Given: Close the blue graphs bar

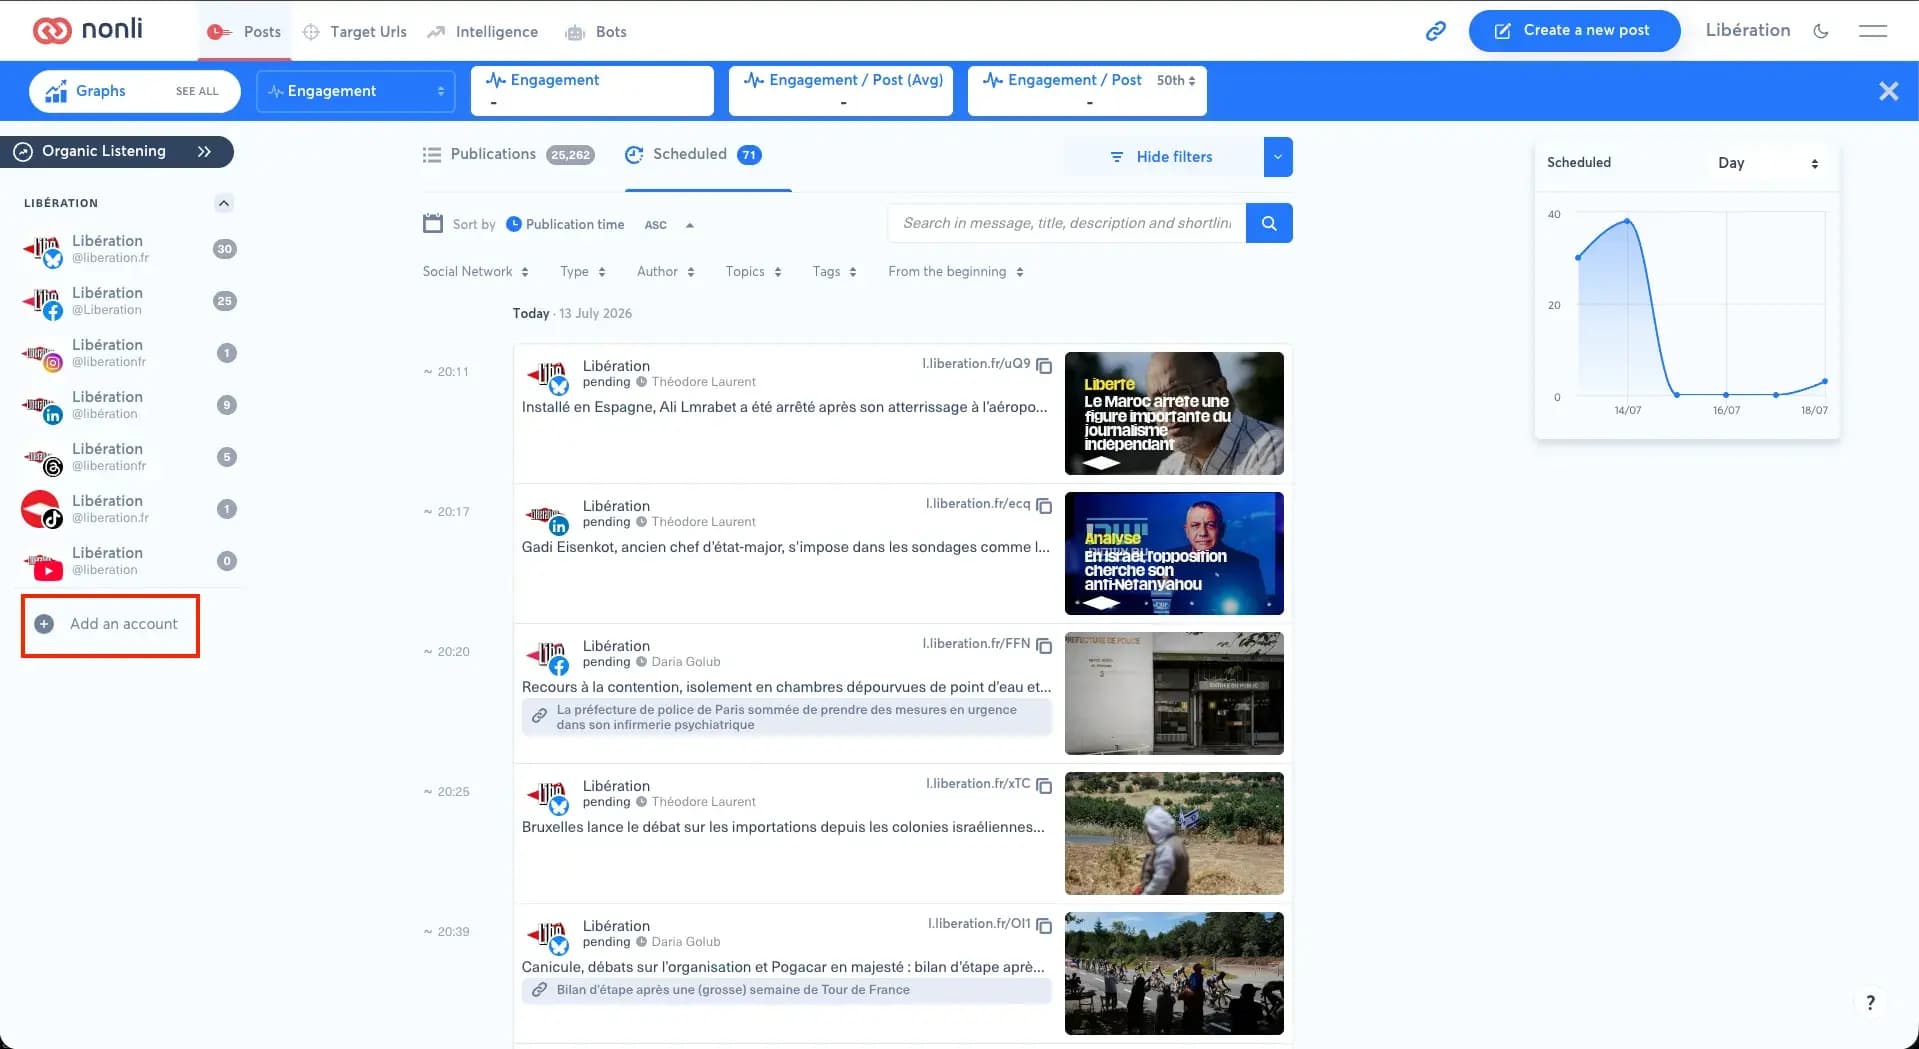Looking at the screenshot, I should point(1888,91).
